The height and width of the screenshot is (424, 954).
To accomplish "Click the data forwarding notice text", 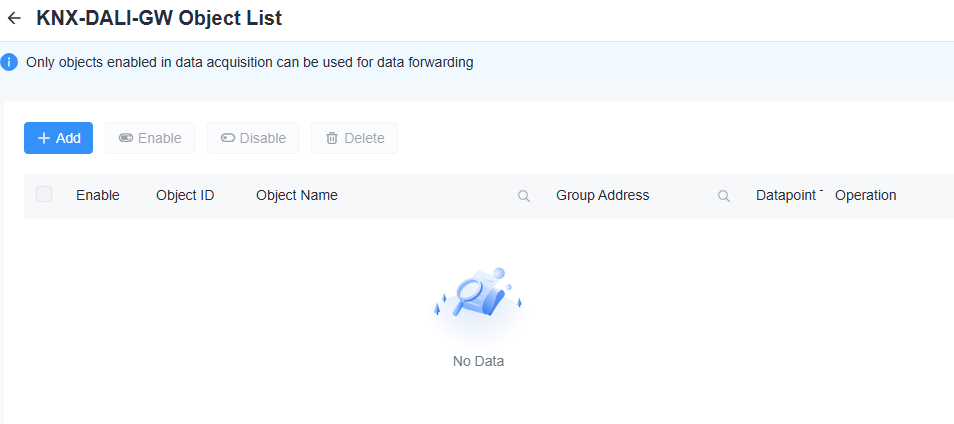I will coord(250,62).
